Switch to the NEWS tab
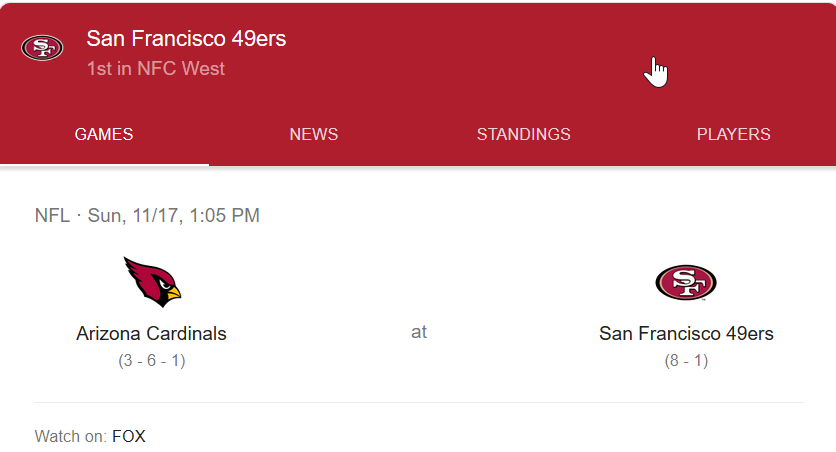 pyautogui.click(x=314, y=134)
